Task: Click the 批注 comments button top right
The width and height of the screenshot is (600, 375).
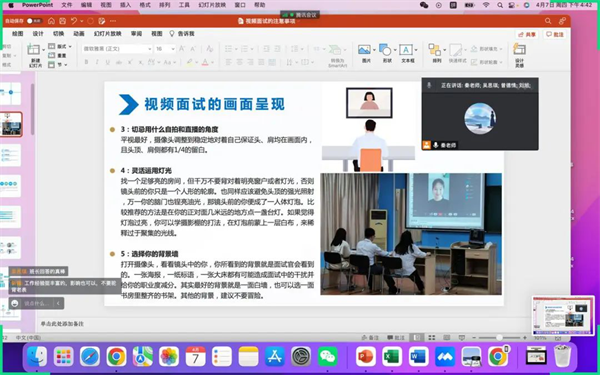Action: coord(555,34)
